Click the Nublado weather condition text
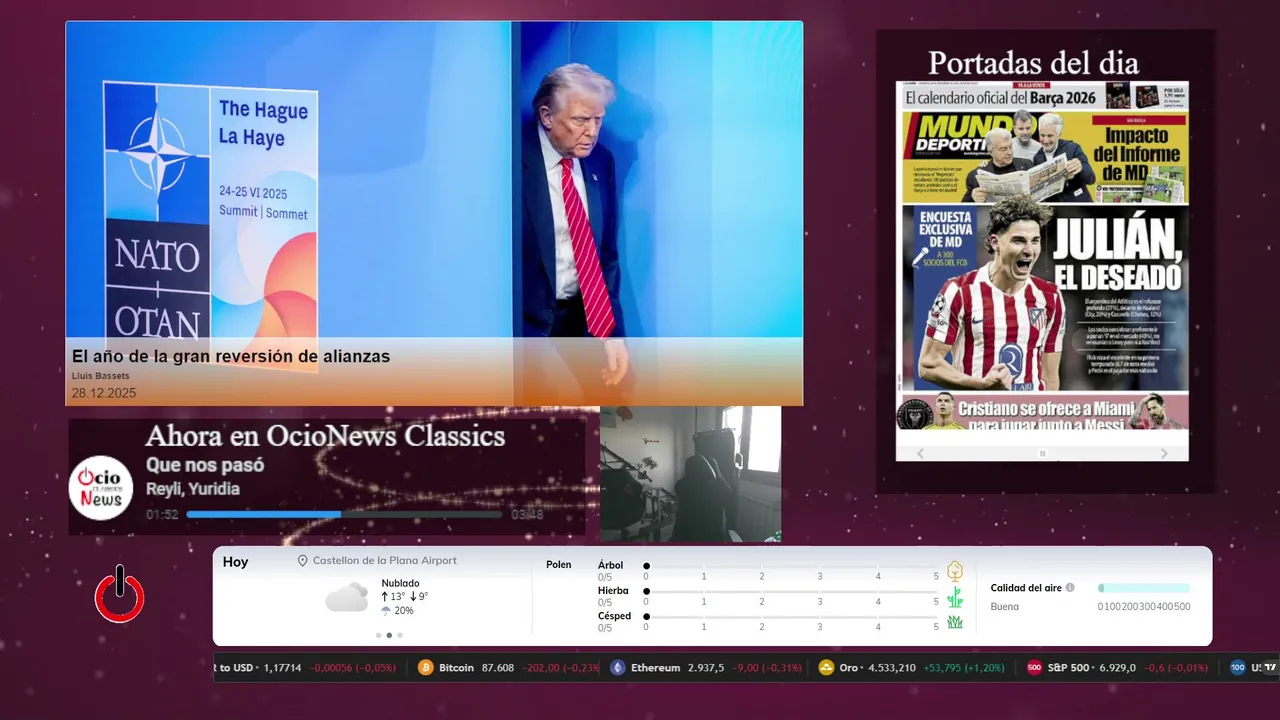 400,583
